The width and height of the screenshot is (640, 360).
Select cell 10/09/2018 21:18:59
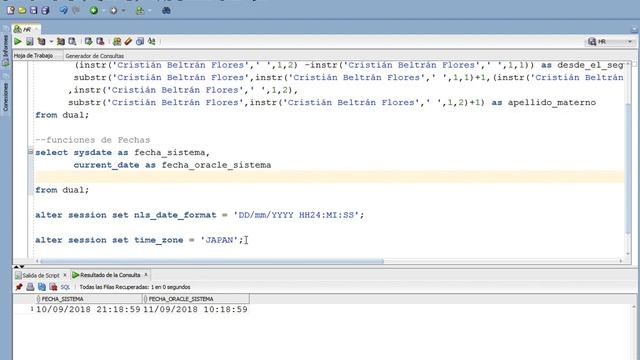coord(88,309)
